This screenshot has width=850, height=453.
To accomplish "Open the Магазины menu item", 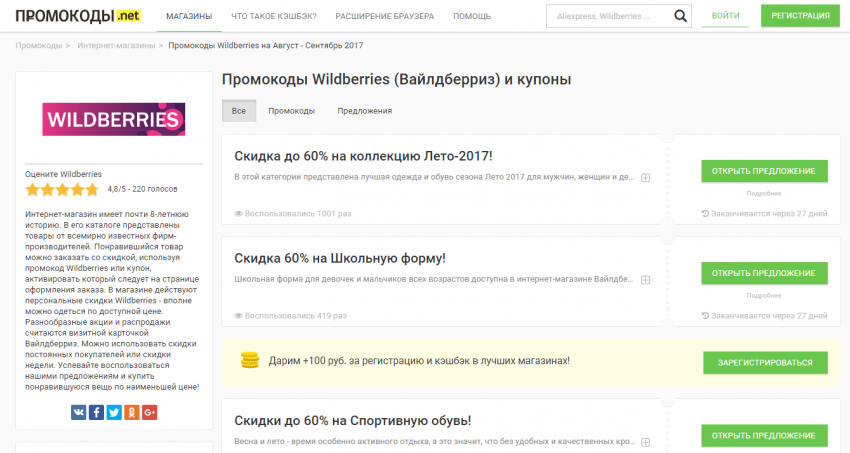I will (189, 16).
